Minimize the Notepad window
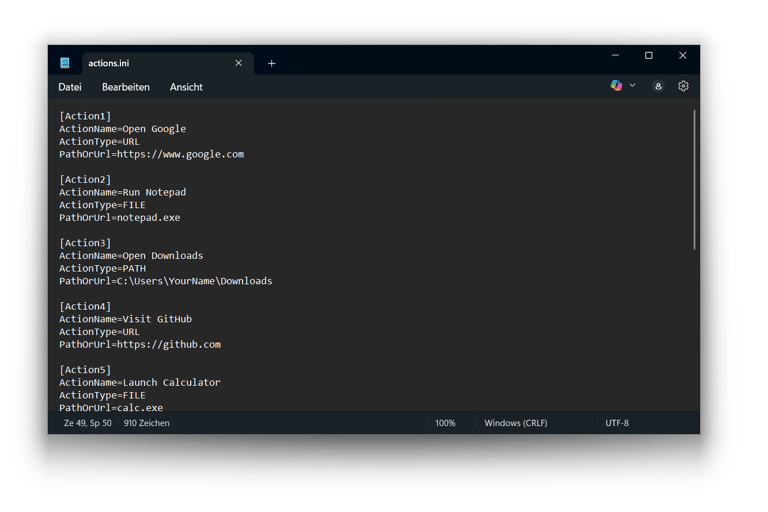Image resolution: width=768 pixels, height=512 pixels. coord(615,55)
